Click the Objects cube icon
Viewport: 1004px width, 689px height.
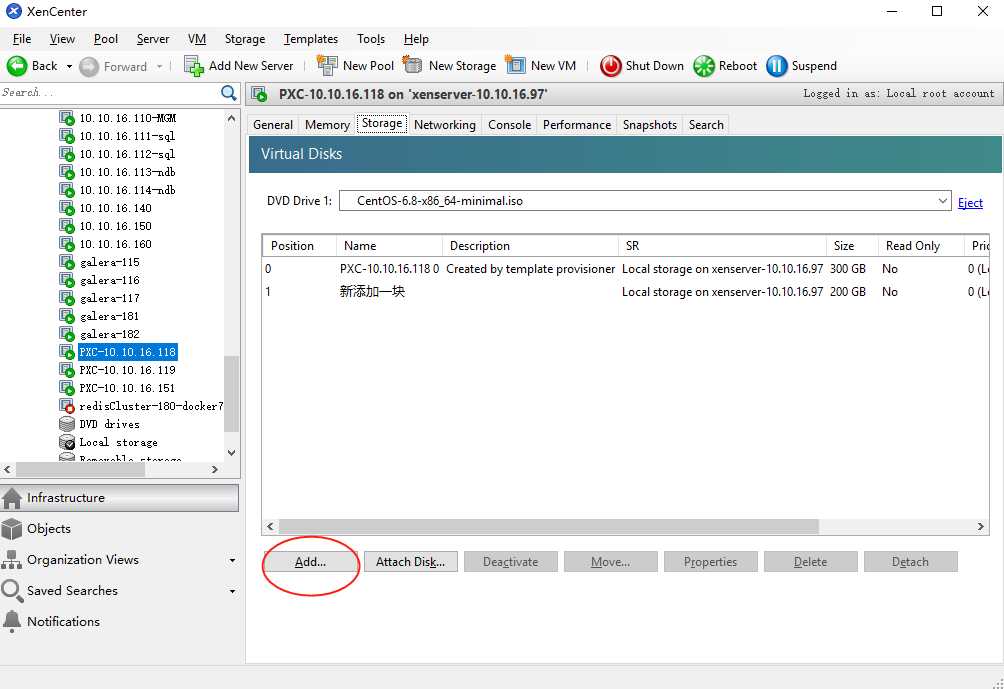point(12,529)
